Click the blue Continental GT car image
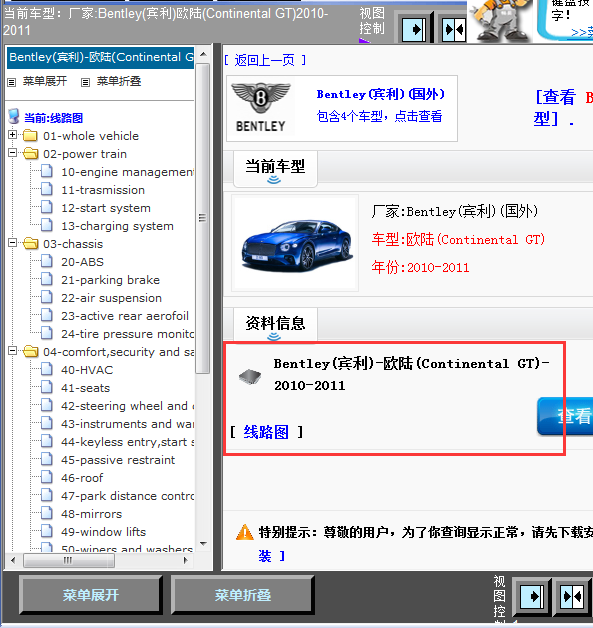The width and height of the screenshot is (593, 628). [297, 245]
